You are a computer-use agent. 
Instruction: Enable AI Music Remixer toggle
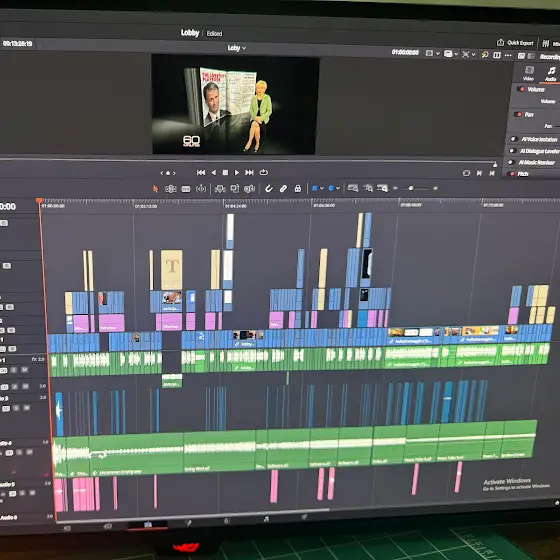pos(511,162)
